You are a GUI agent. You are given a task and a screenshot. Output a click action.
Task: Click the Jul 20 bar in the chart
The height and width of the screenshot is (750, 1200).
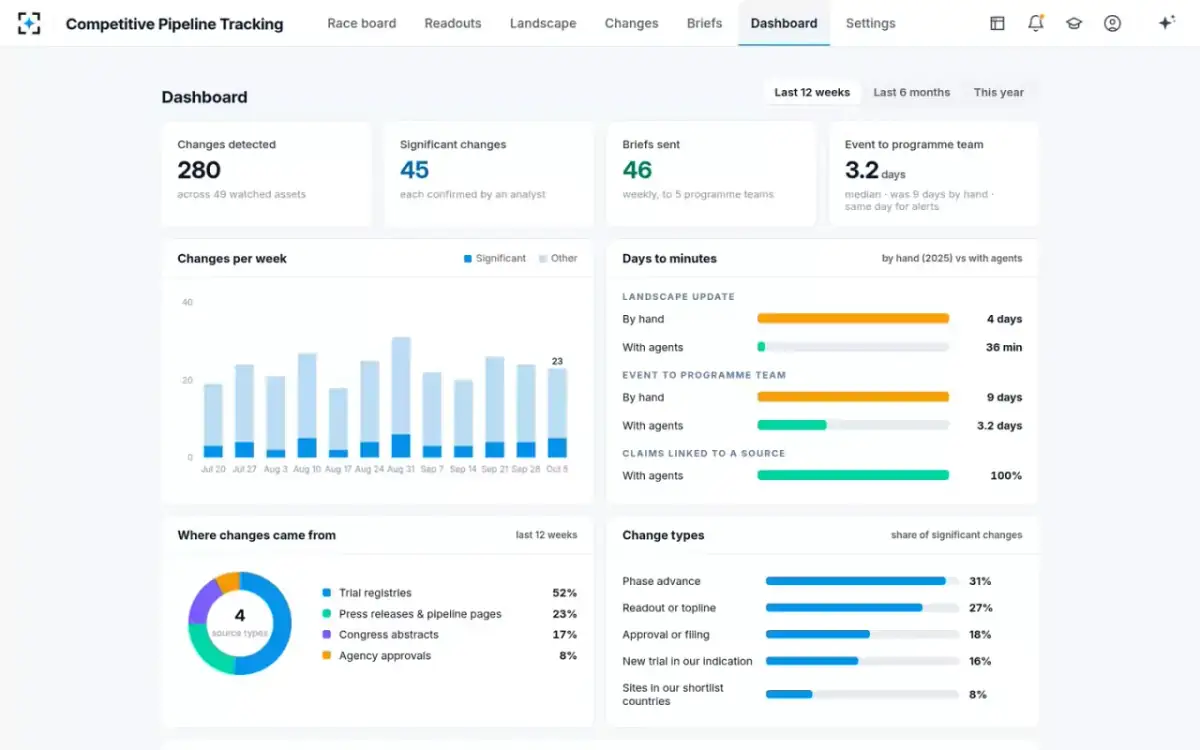click(213, 421)
